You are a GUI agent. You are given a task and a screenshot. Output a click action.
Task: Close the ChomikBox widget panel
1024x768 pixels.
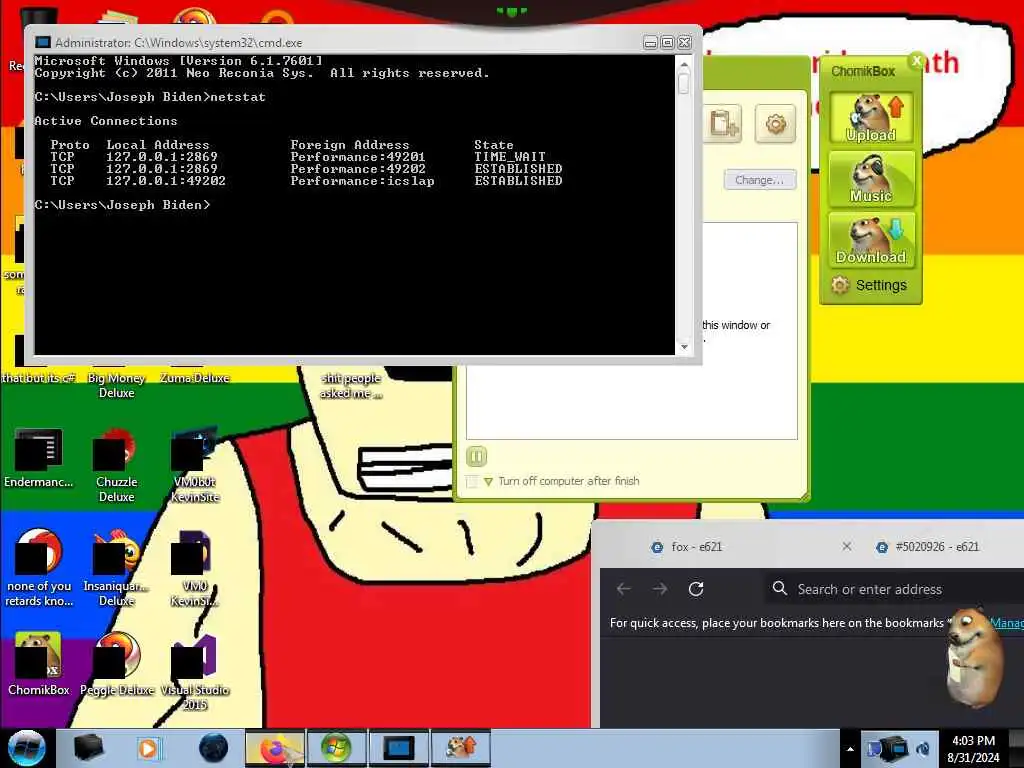tap(917, 61)
